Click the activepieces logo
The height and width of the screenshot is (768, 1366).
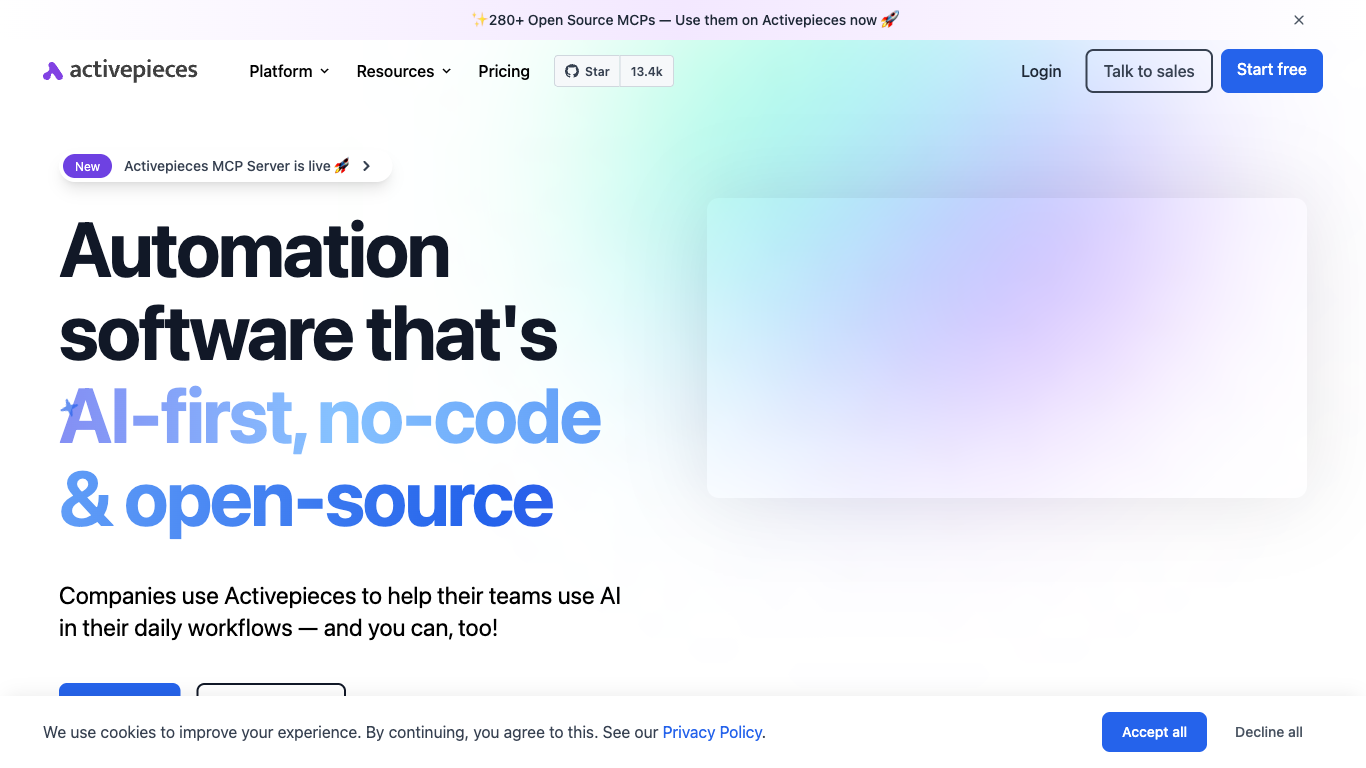(120, 70)
